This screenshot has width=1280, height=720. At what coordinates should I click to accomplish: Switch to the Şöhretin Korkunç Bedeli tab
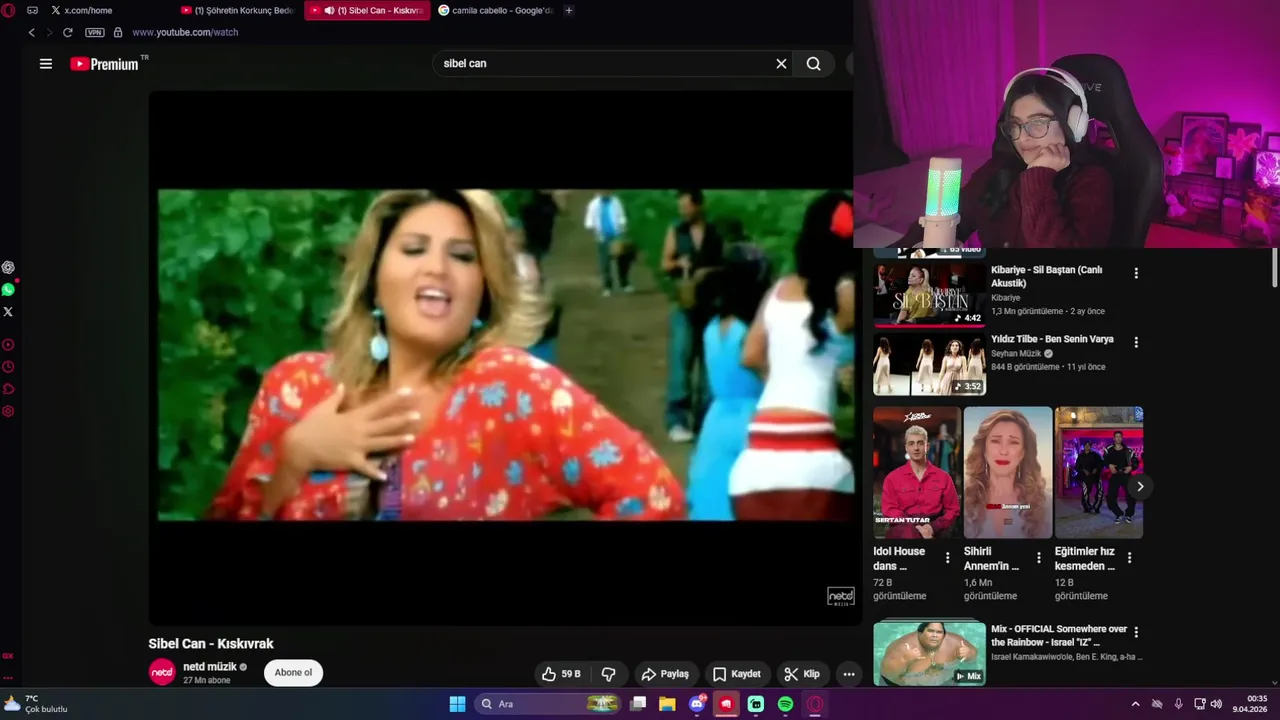(x=238, y=10)
